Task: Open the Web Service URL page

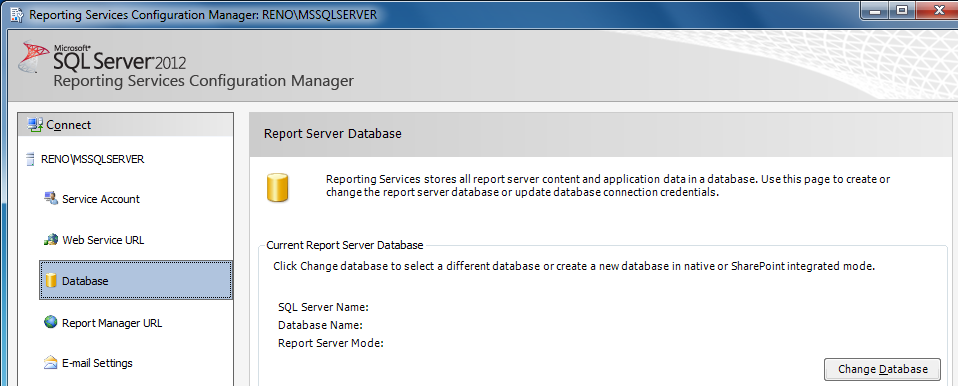Action: 103,240
